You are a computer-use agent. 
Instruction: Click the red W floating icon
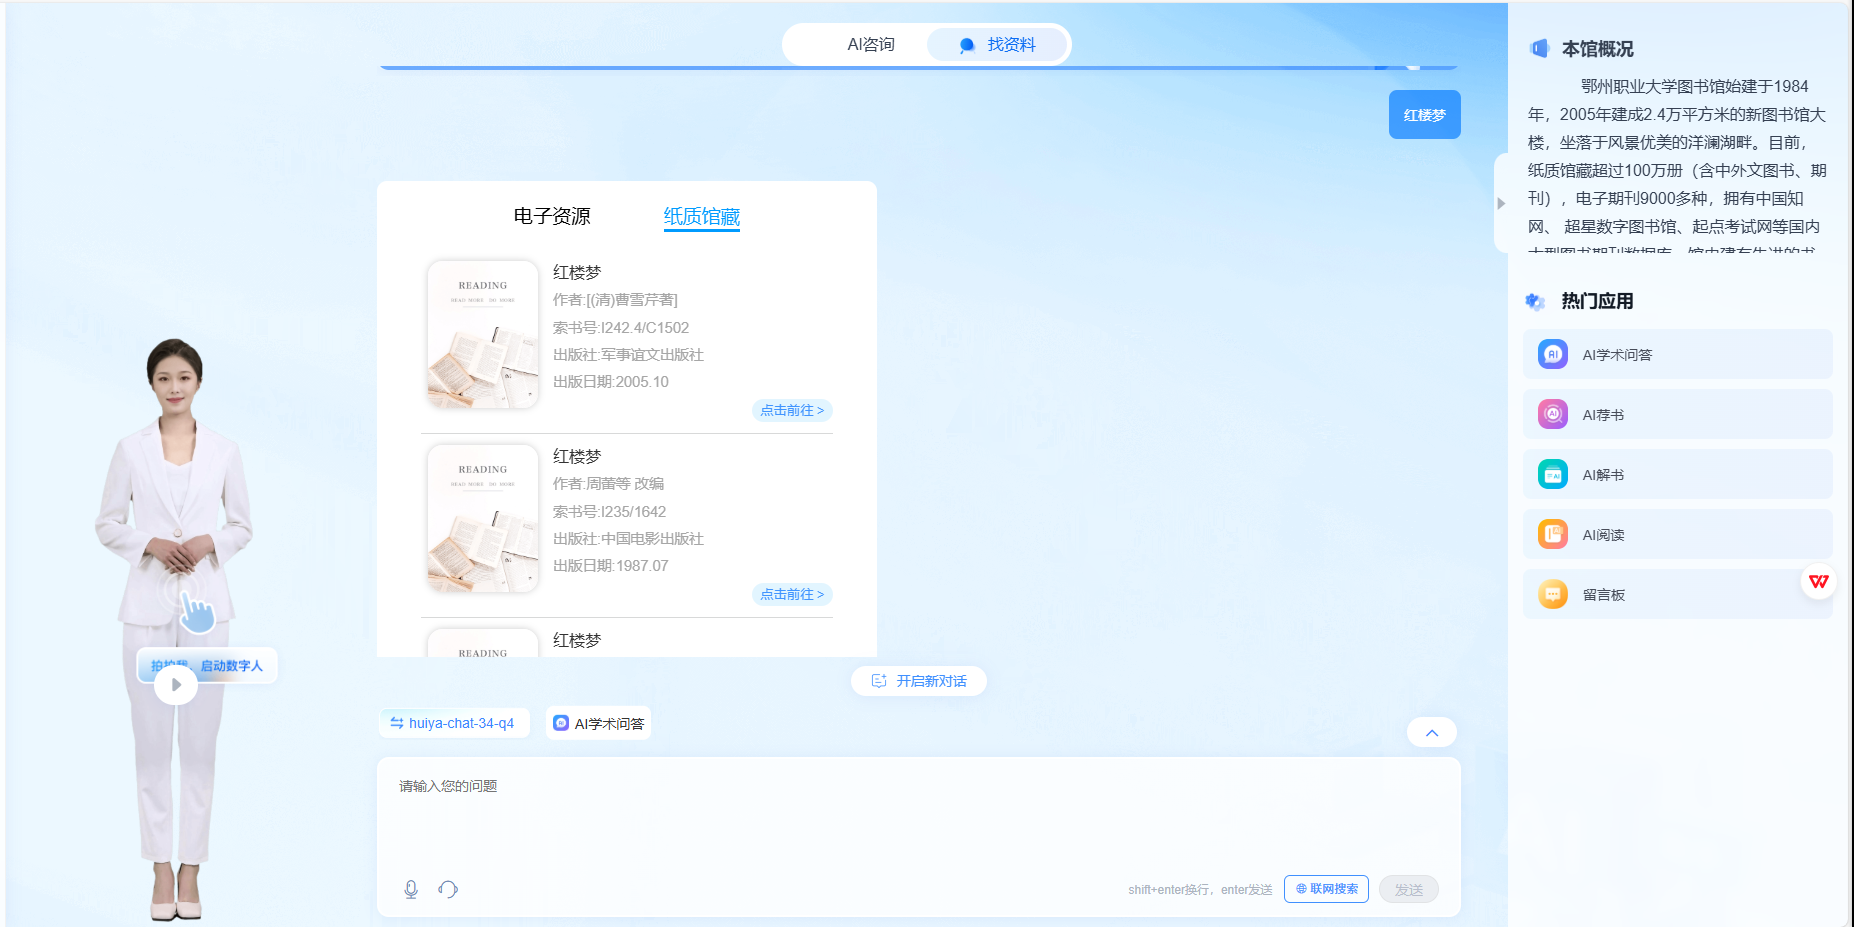point(1818,582)
